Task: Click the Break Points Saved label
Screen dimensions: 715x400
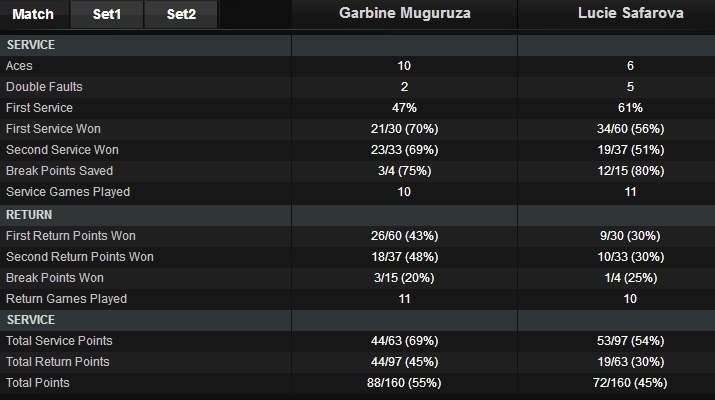Action: click(59, 171)
